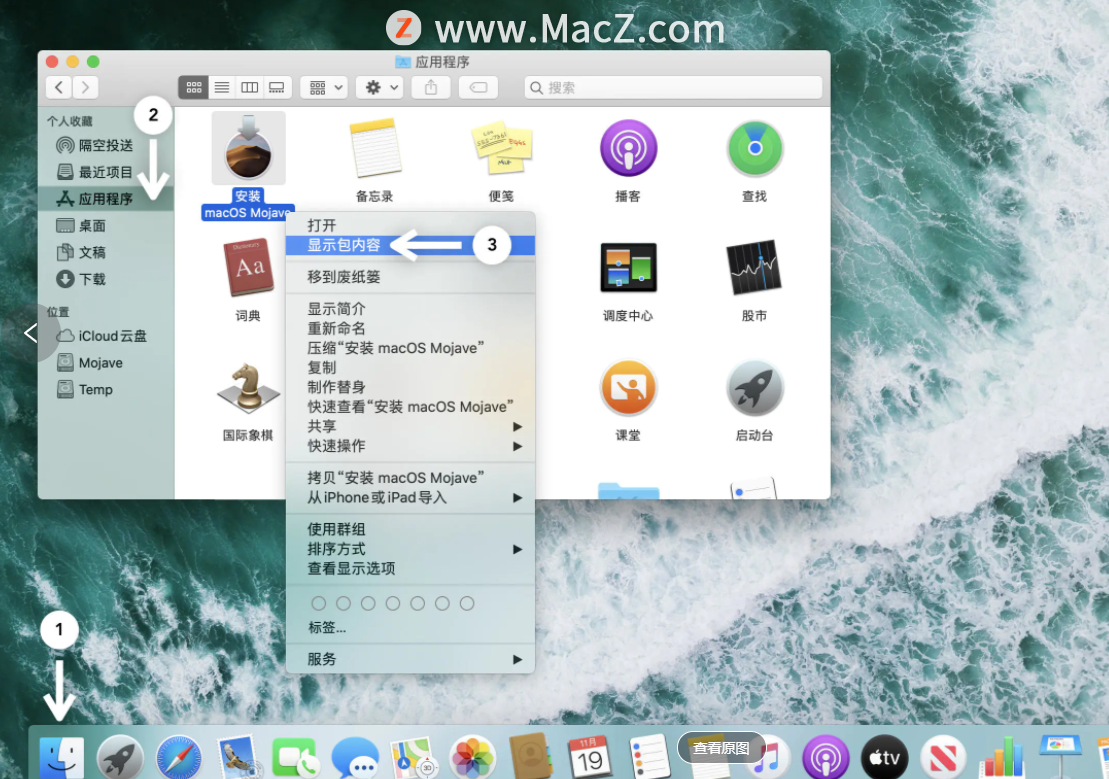Expand the 服务 submenu
The image size is (1109, 779).
(x=410, y=659)
